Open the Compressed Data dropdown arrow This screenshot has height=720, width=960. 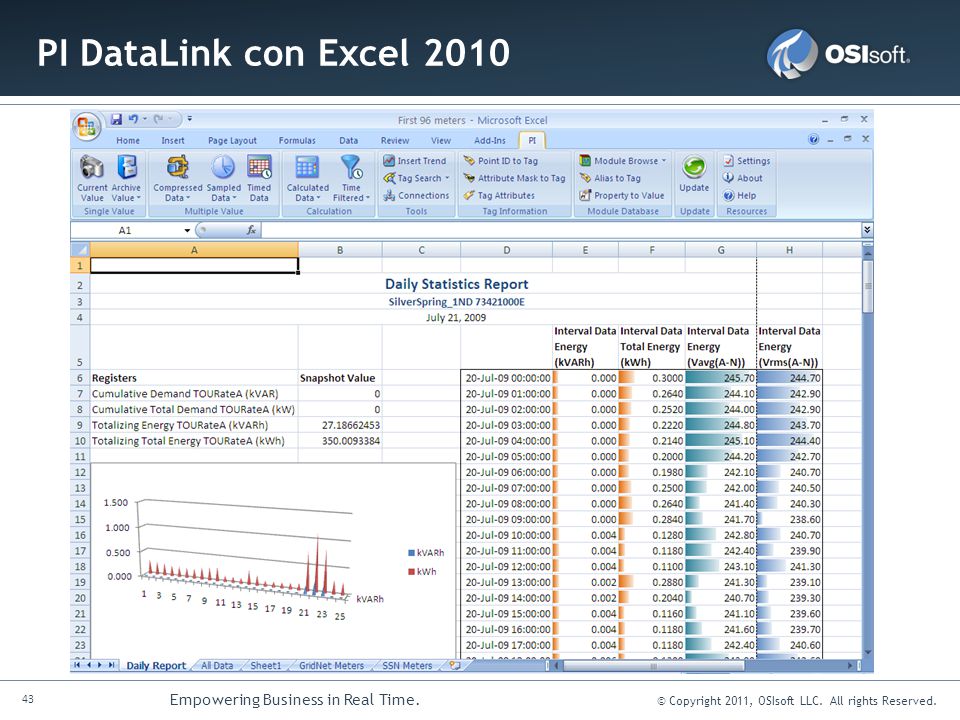[188, 198]
